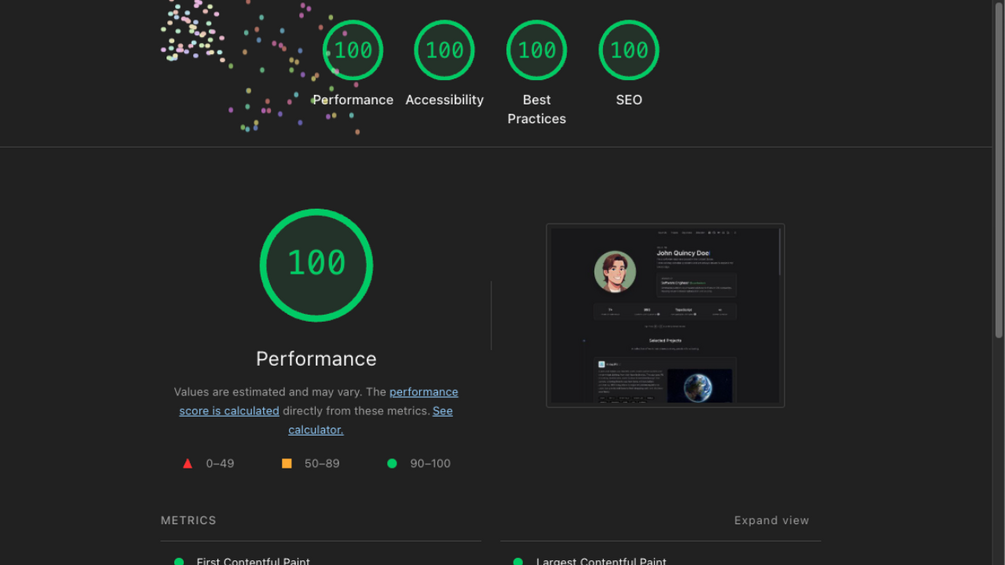Jump to Accessibility section via label
Image resolution: width=1005 pixels, height=565 pixels.
click(444, 100)
